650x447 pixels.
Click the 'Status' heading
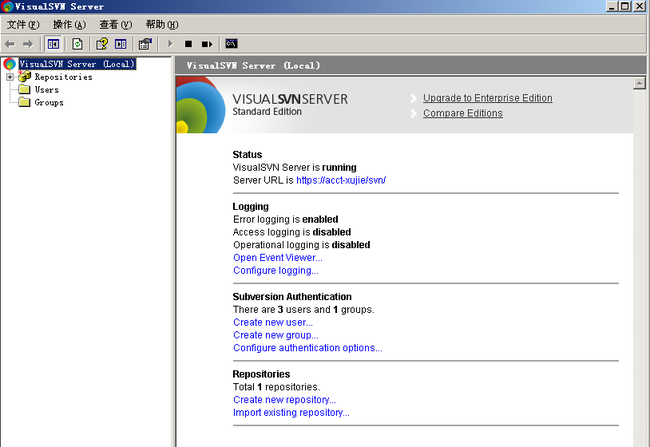tap(247, 155)
